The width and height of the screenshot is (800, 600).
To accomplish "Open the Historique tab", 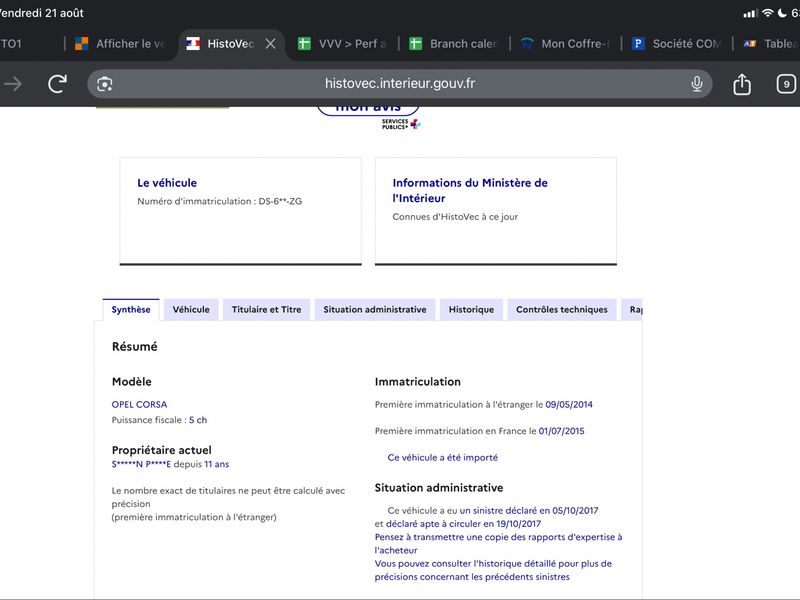I will point(471,310).
